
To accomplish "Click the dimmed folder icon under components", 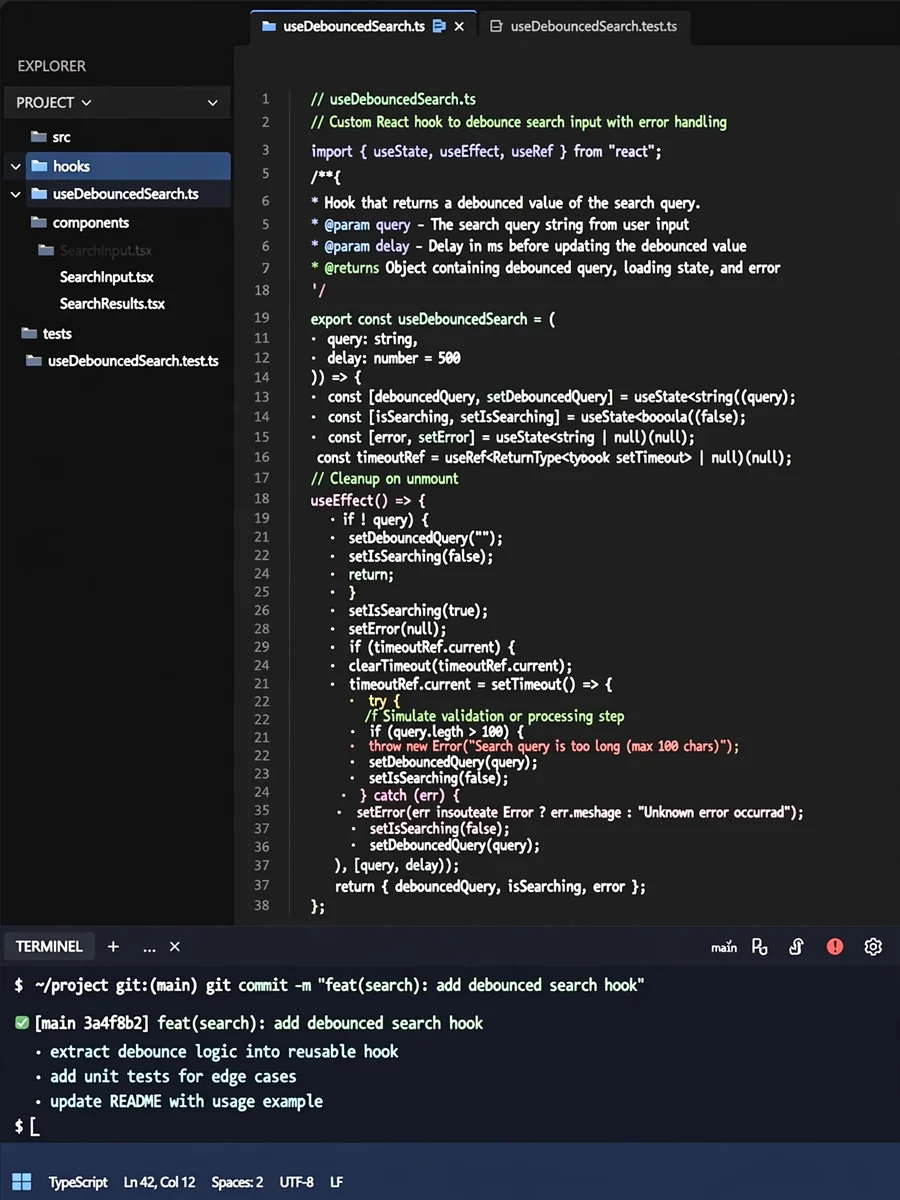I will pos(46,250).
